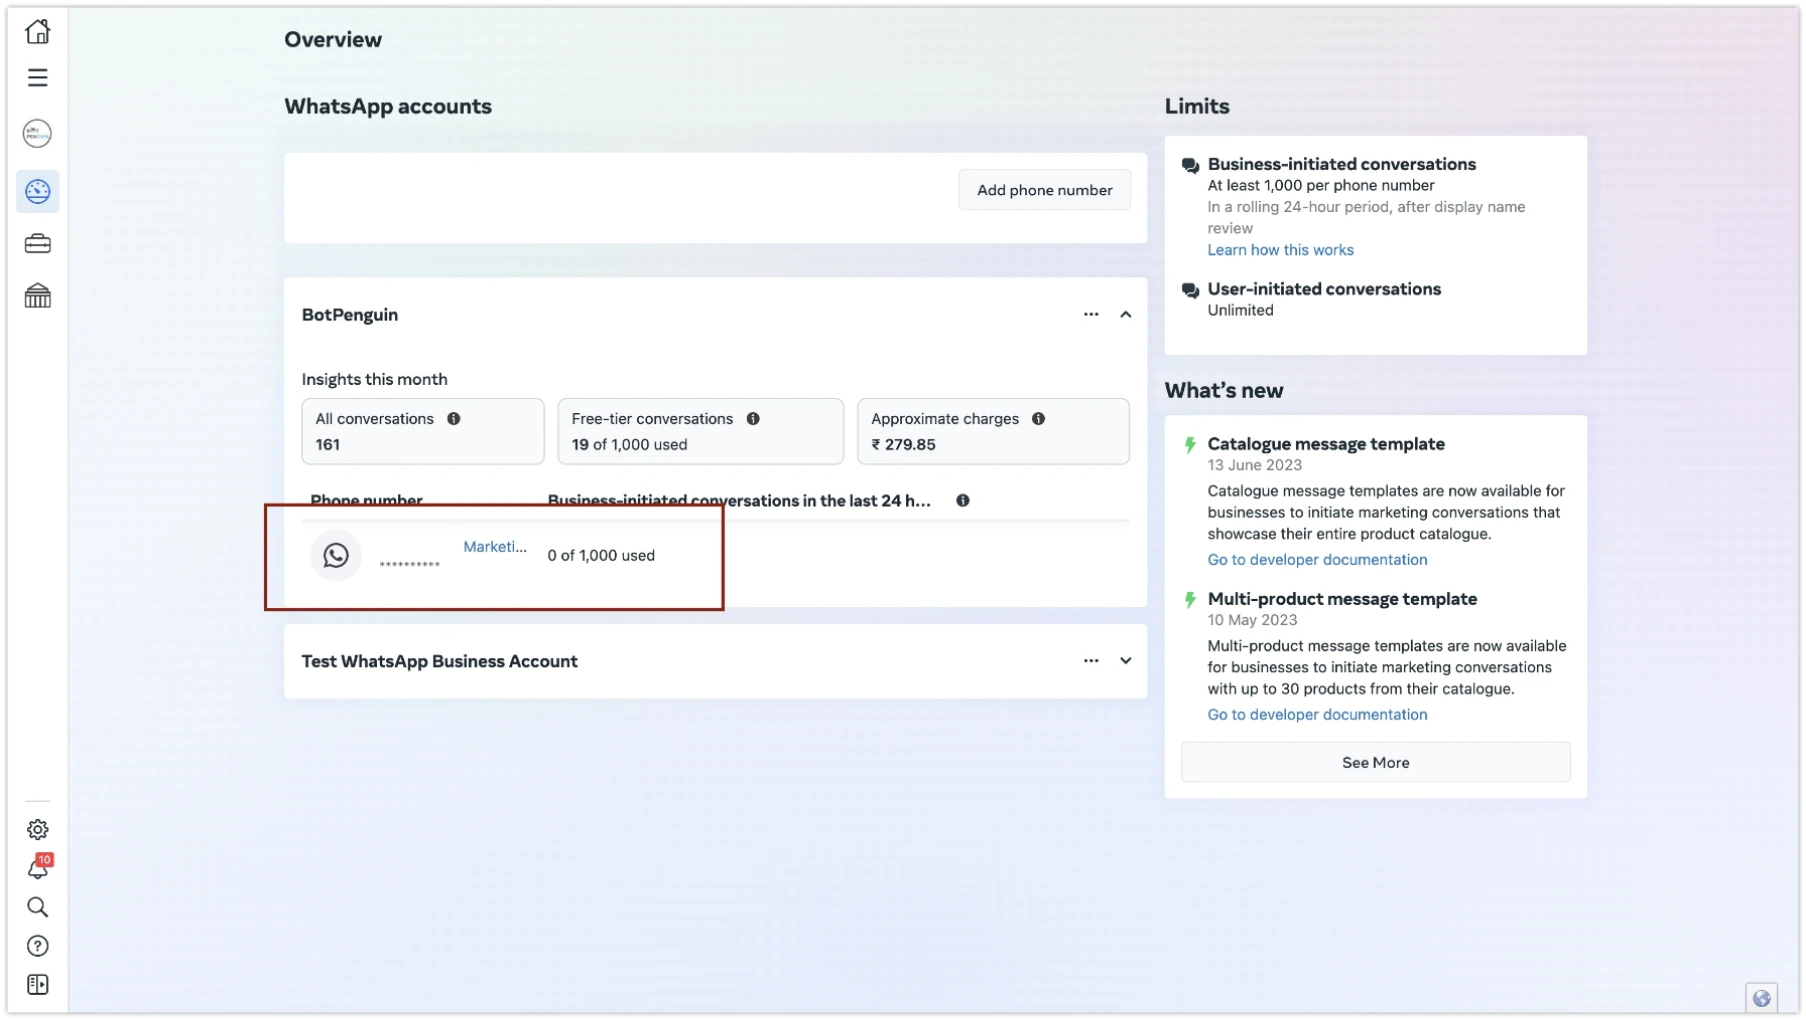
Task: Collapse the BotPenguin account section
Action: [1126, 314]
